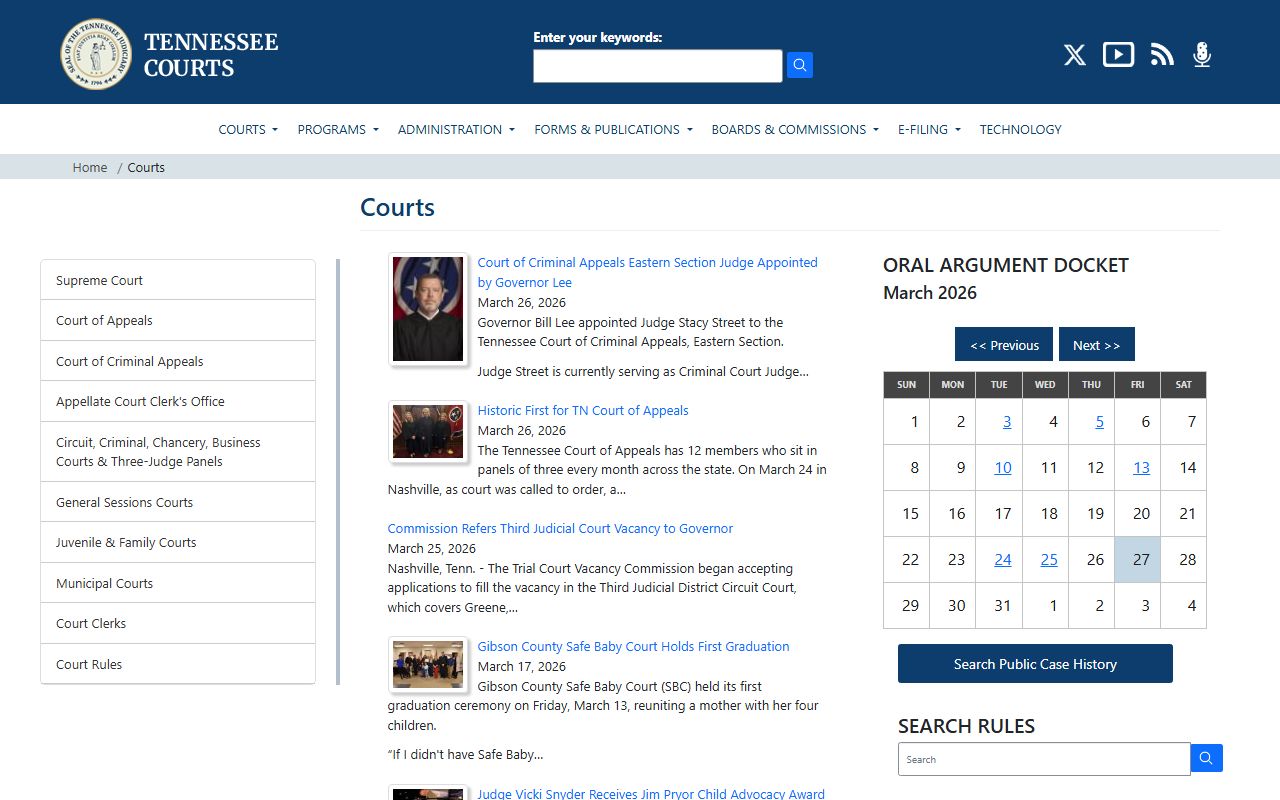
Task: Expand the Forms & Publications dropdown
Action: (x=613, y=129)
